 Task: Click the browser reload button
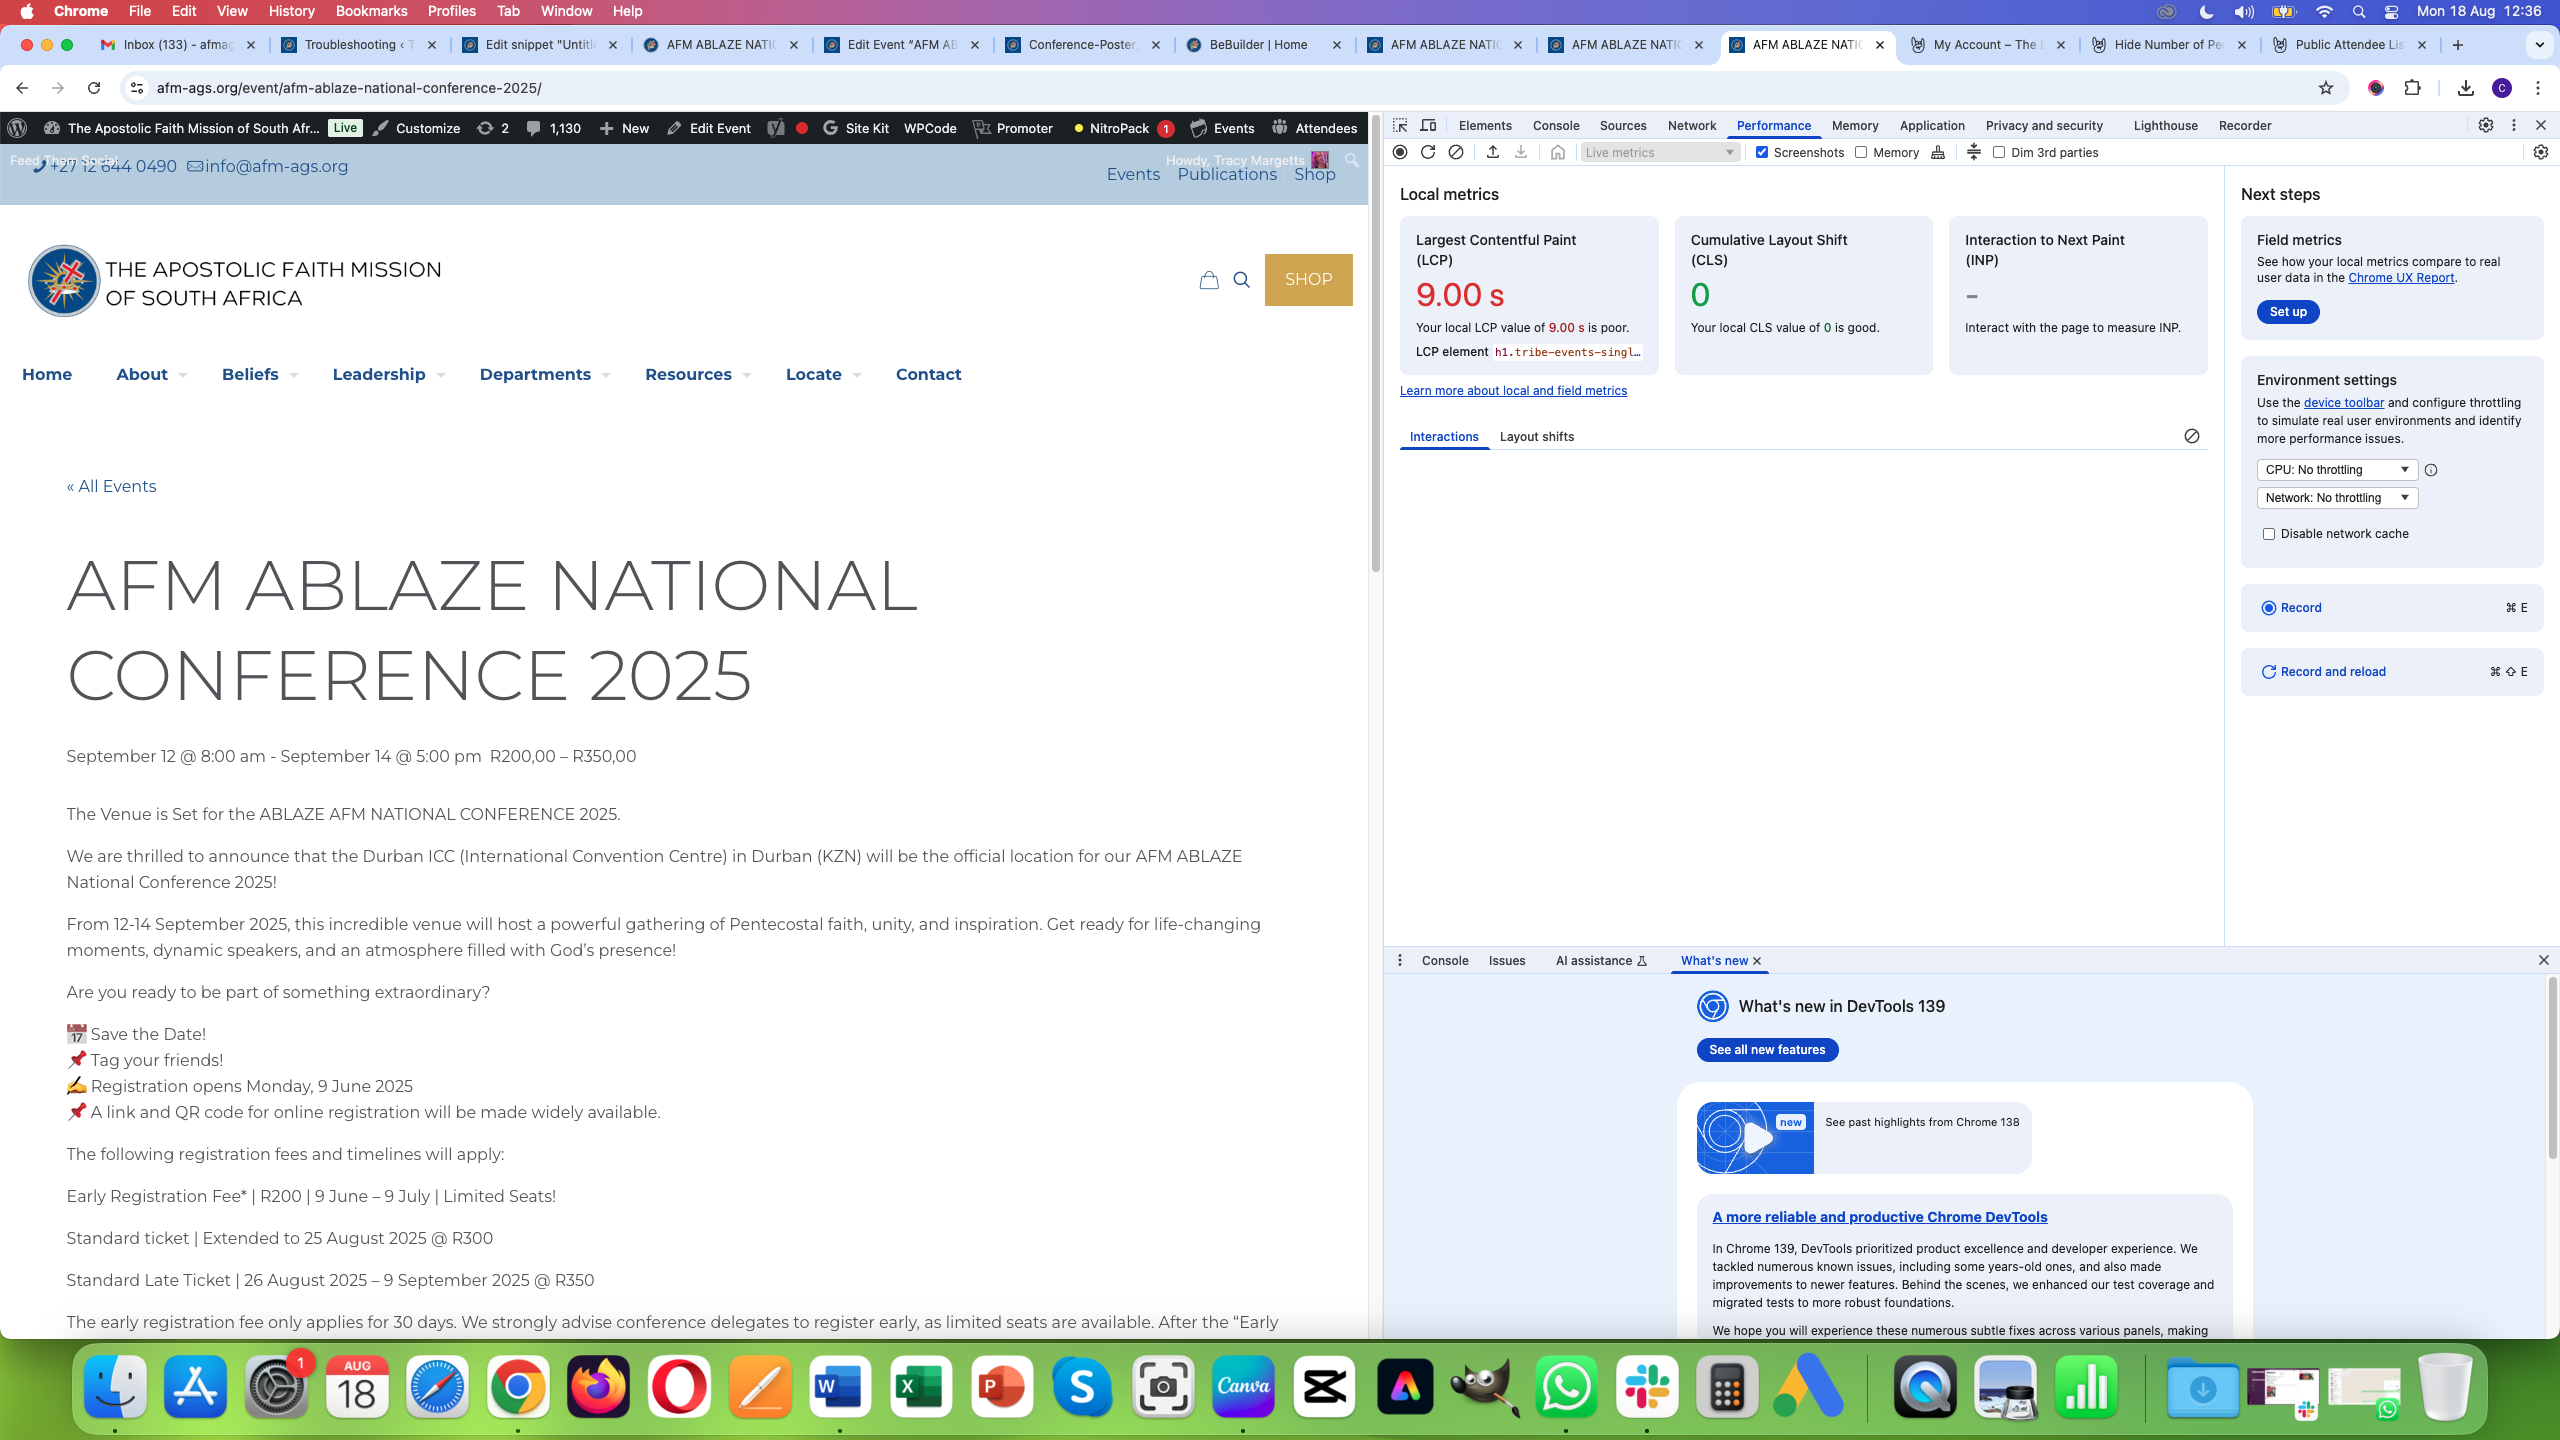coord(94,88)
